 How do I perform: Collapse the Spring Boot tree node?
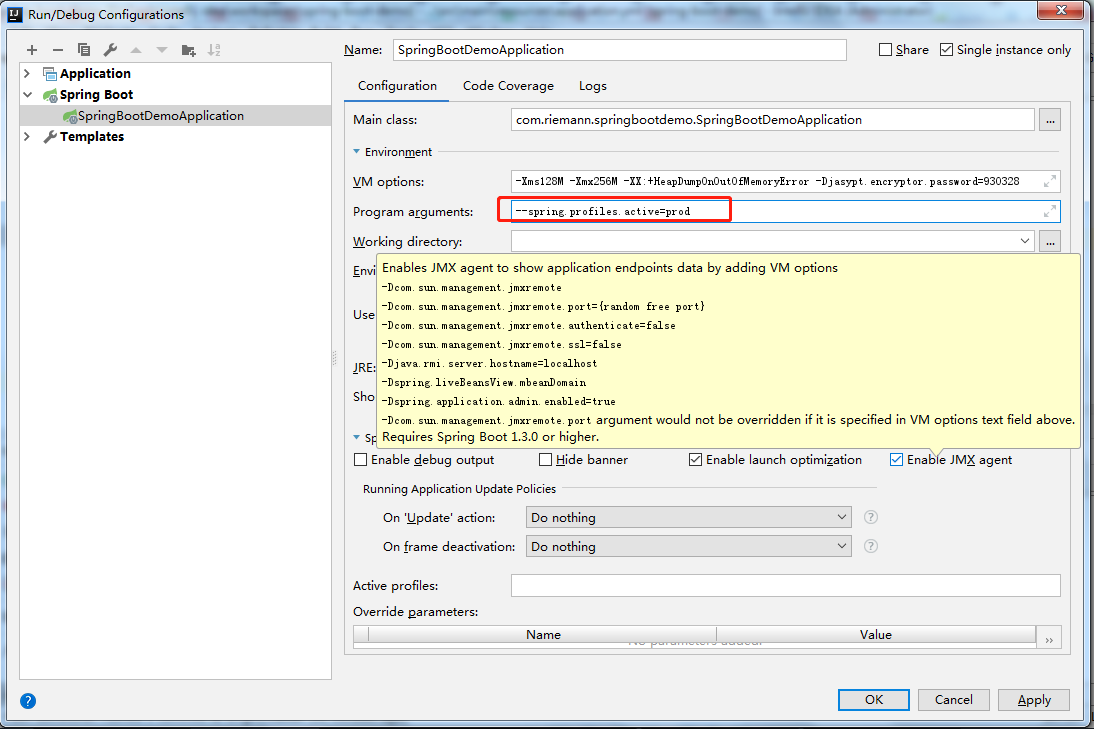click(28, 94)
